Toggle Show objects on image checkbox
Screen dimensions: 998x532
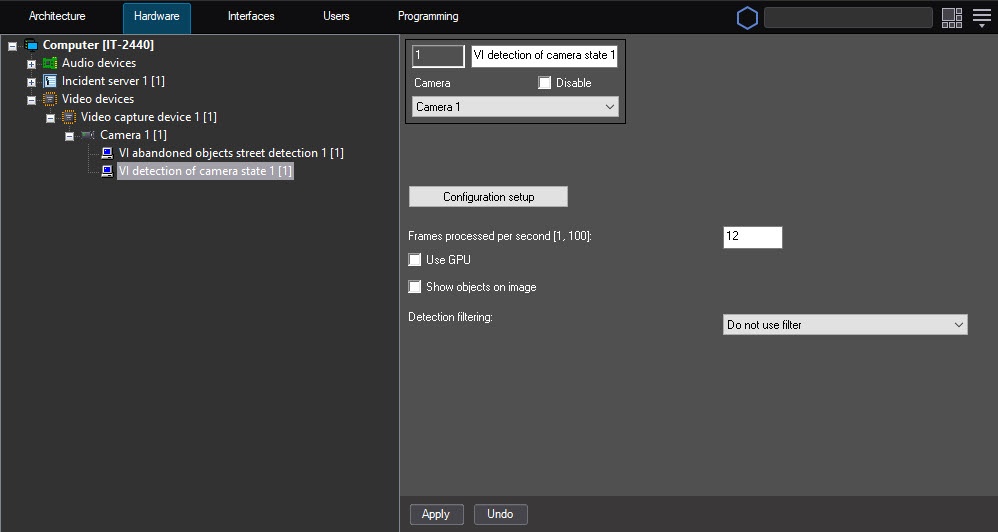point(415,287)
